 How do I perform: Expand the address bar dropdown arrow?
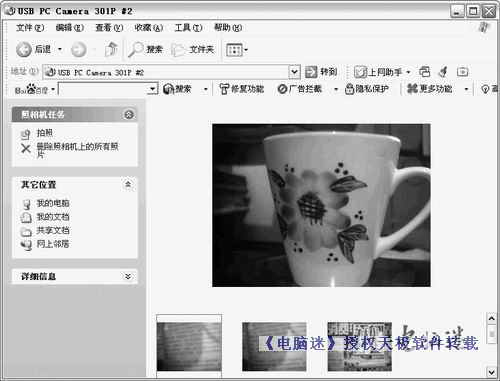294,72
